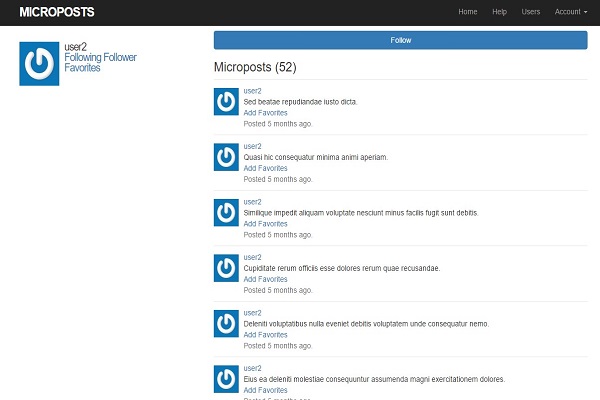Screen dimensions: 600x400
Task: Click the MICROPOSTS brand logo
Action: click(59, 12)
